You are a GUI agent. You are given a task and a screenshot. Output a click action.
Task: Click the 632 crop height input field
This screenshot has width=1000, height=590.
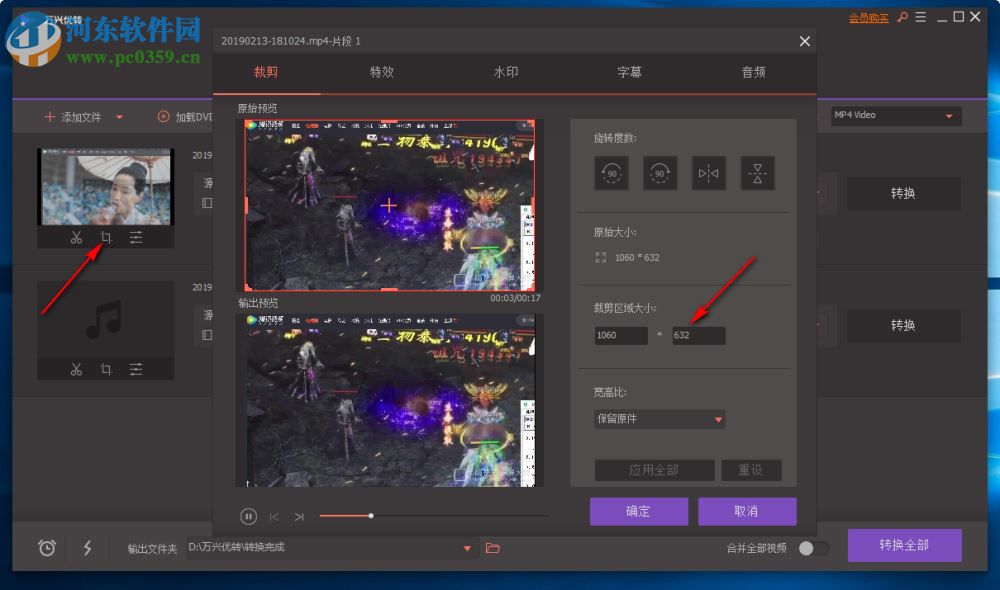698,335
